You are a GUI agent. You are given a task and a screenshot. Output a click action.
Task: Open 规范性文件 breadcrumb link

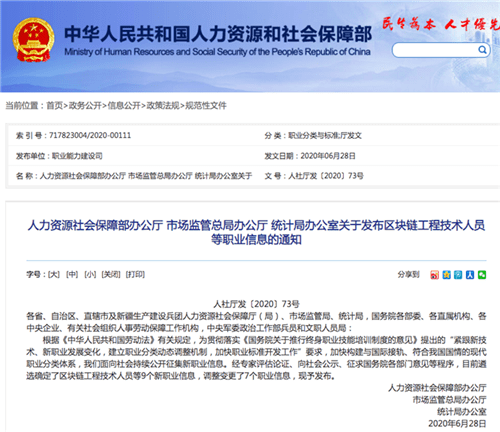point(206,106)
